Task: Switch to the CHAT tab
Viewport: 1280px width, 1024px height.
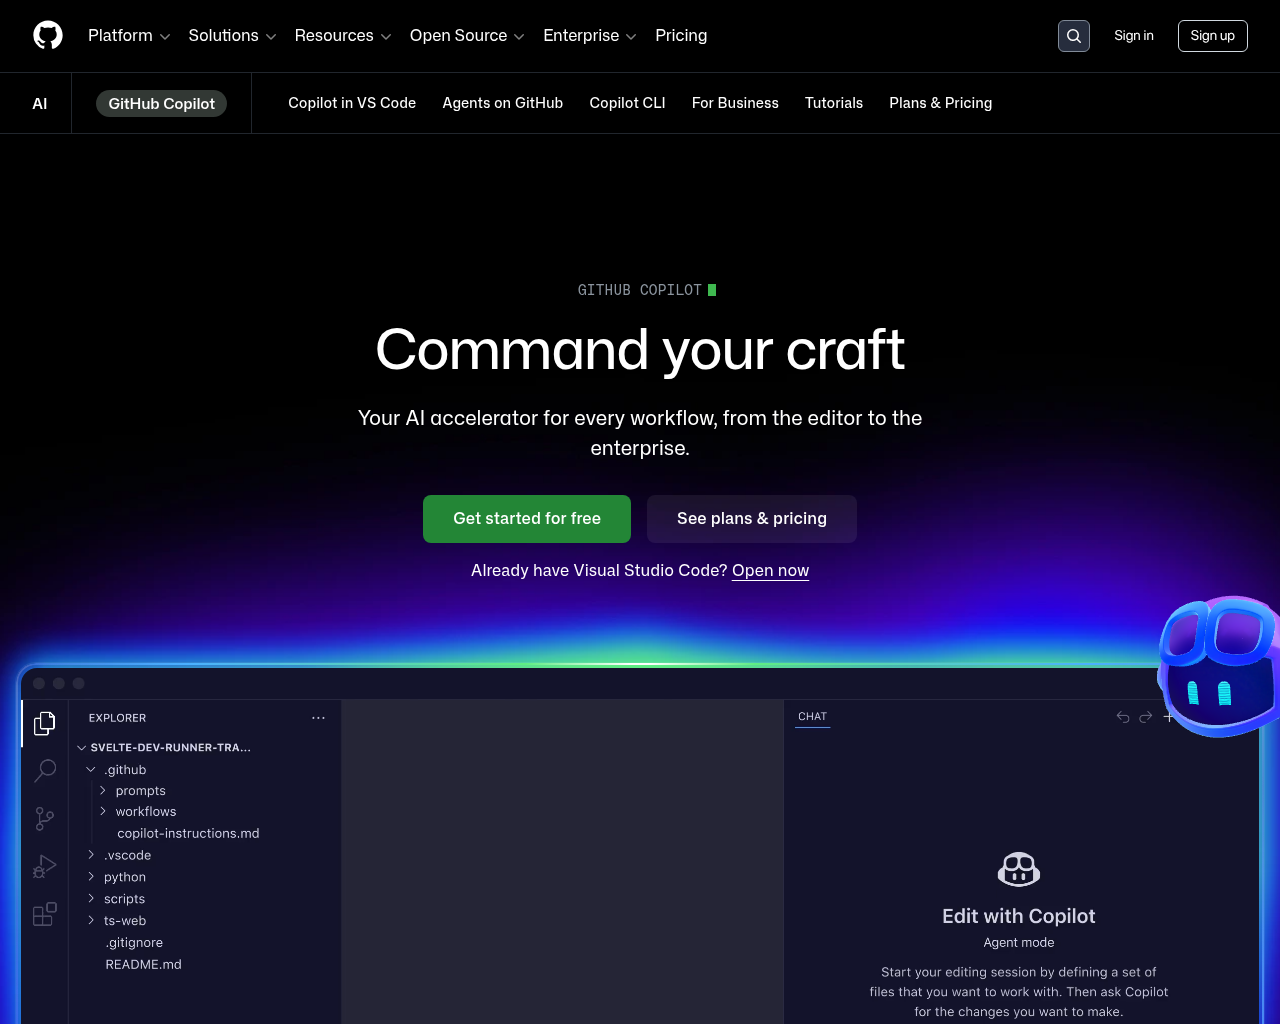Action: [x=812, y=716]
